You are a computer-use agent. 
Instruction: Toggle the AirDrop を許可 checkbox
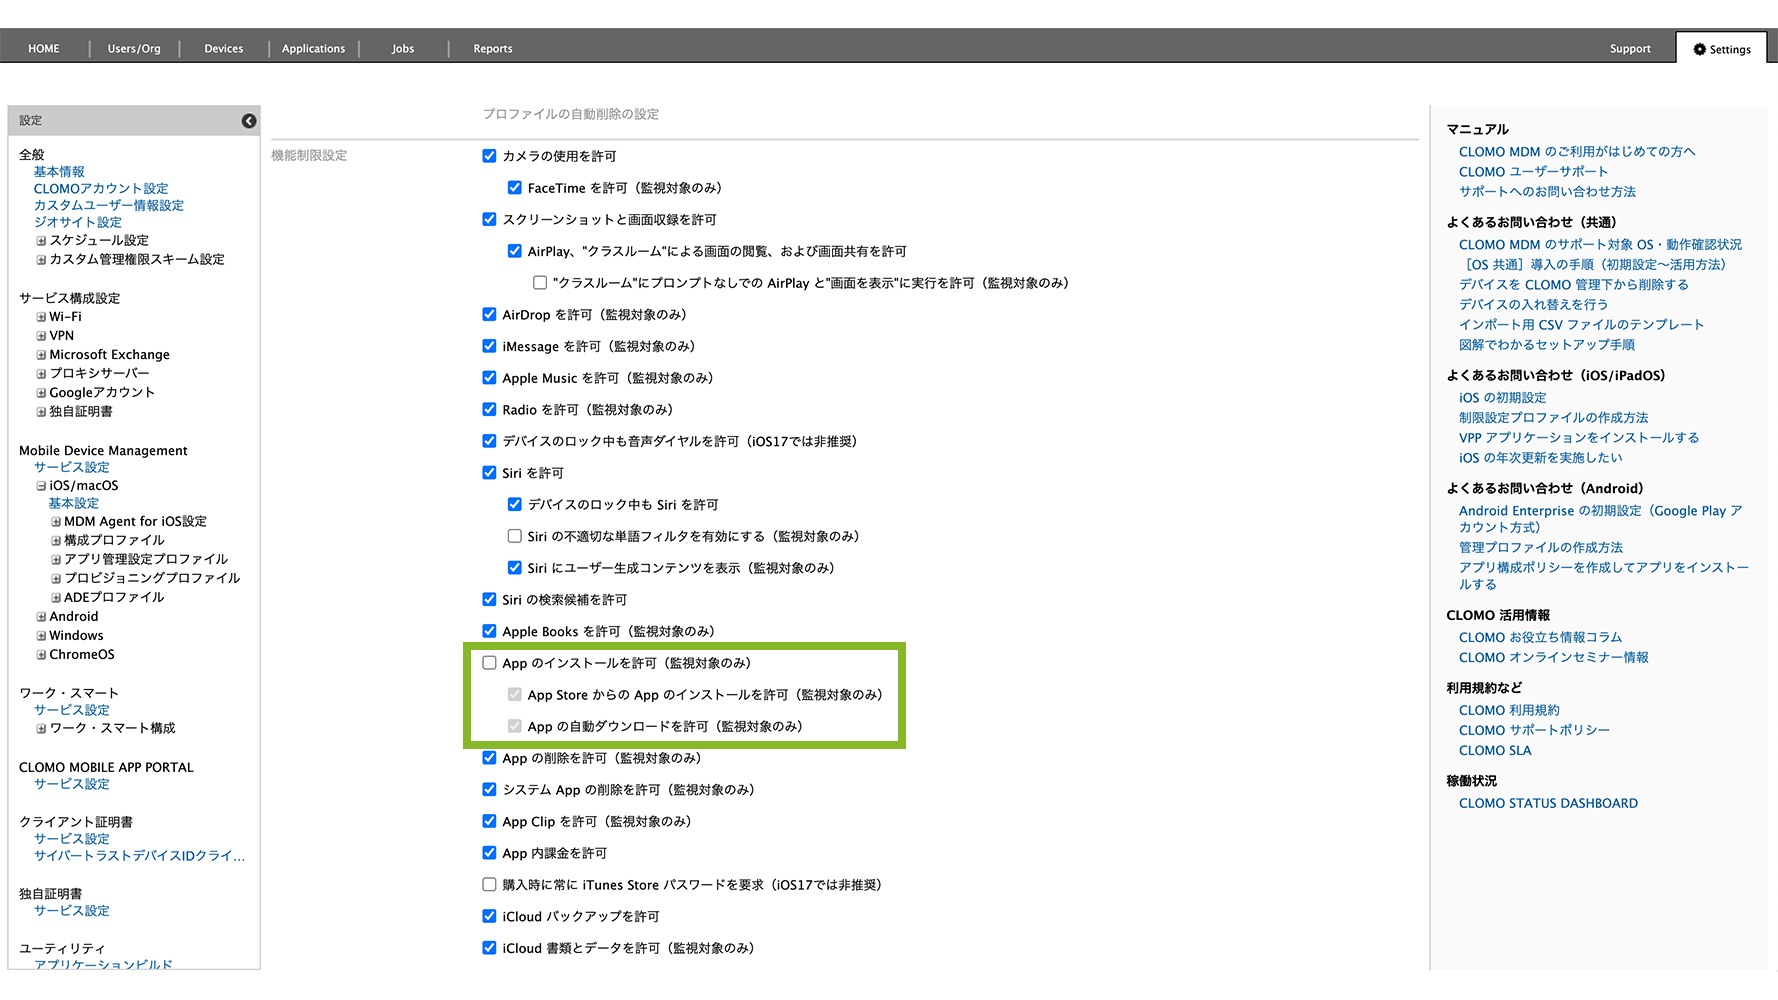click(x=489, y=315)
